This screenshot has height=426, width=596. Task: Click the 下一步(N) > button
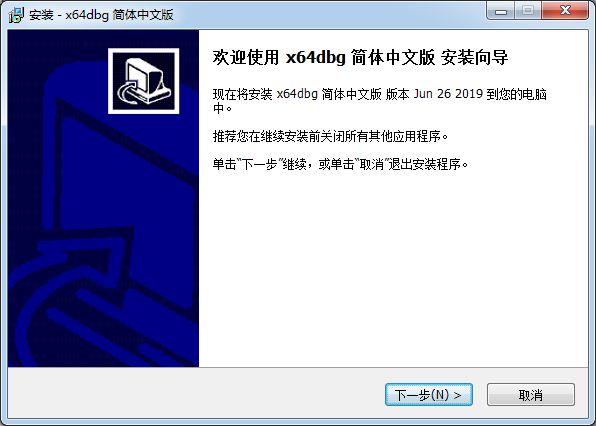(429, 395)
